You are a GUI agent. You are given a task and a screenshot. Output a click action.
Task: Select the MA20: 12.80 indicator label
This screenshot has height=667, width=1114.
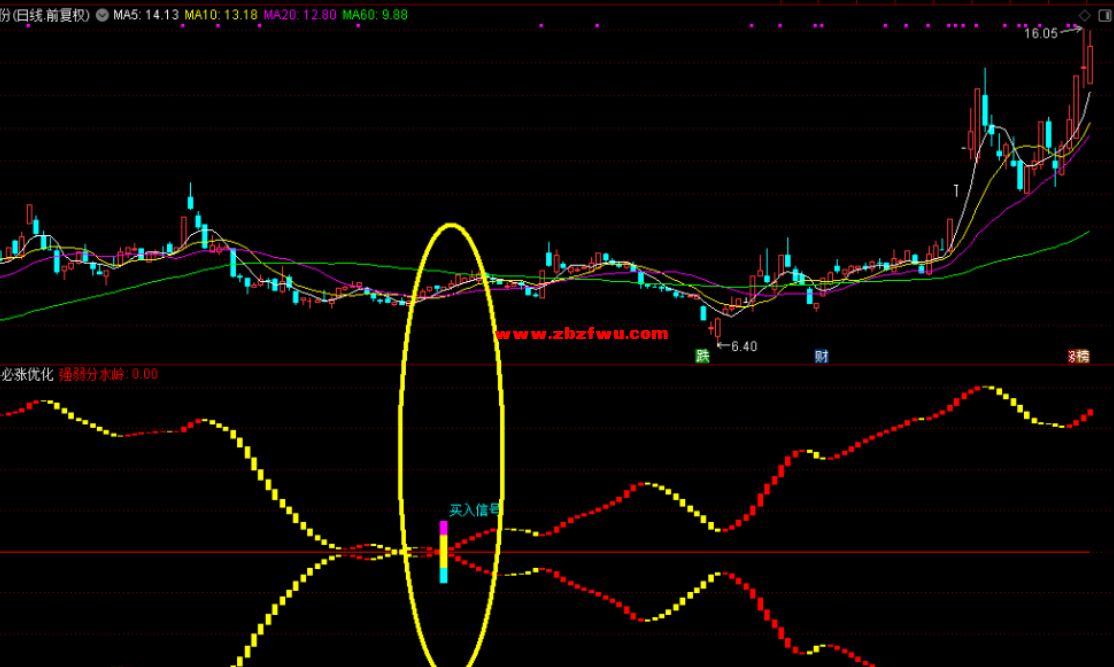[300, 15]
